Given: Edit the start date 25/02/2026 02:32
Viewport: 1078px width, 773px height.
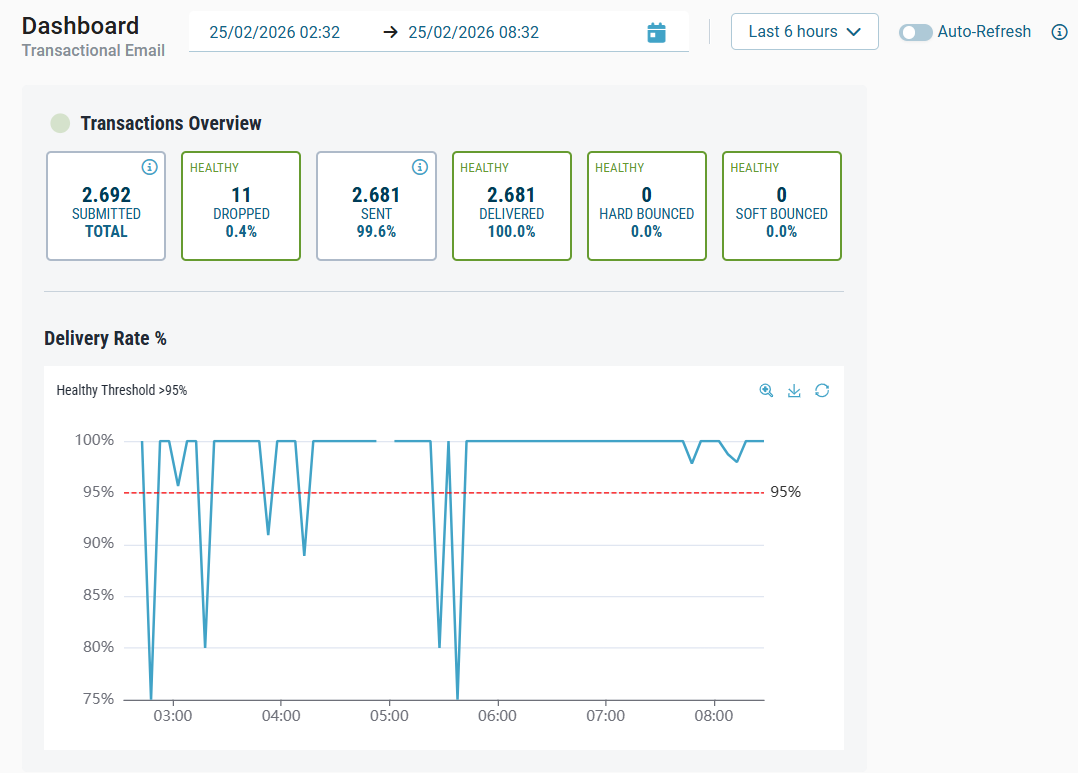Looking at the screenshot, I should pos(275,33).
